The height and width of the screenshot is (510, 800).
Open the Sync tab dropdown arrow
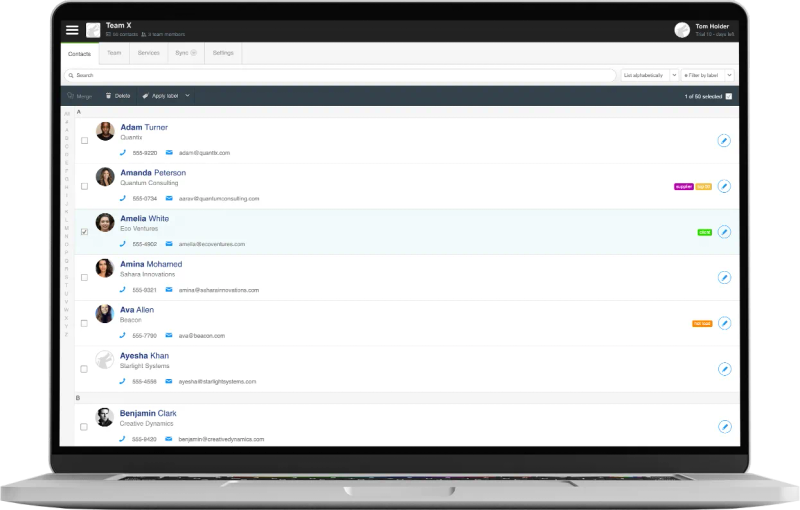[x=194, y=53]
